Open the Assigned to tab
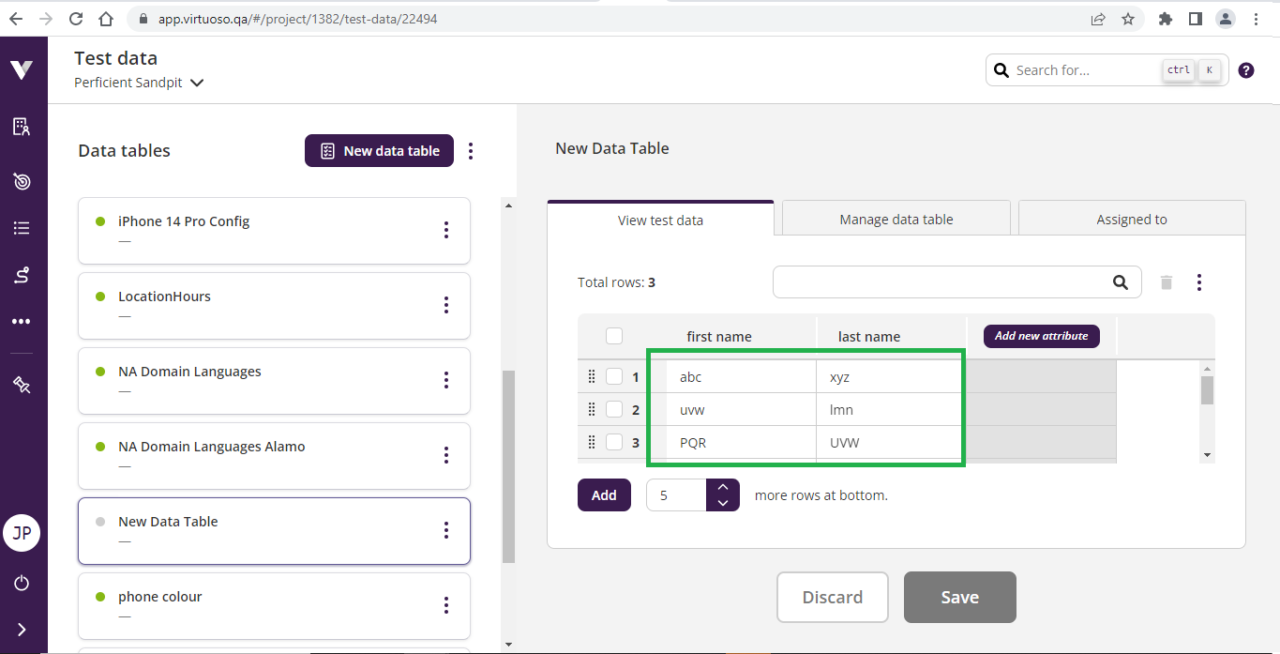1280x654 pixels. [x=1131, y=218]
